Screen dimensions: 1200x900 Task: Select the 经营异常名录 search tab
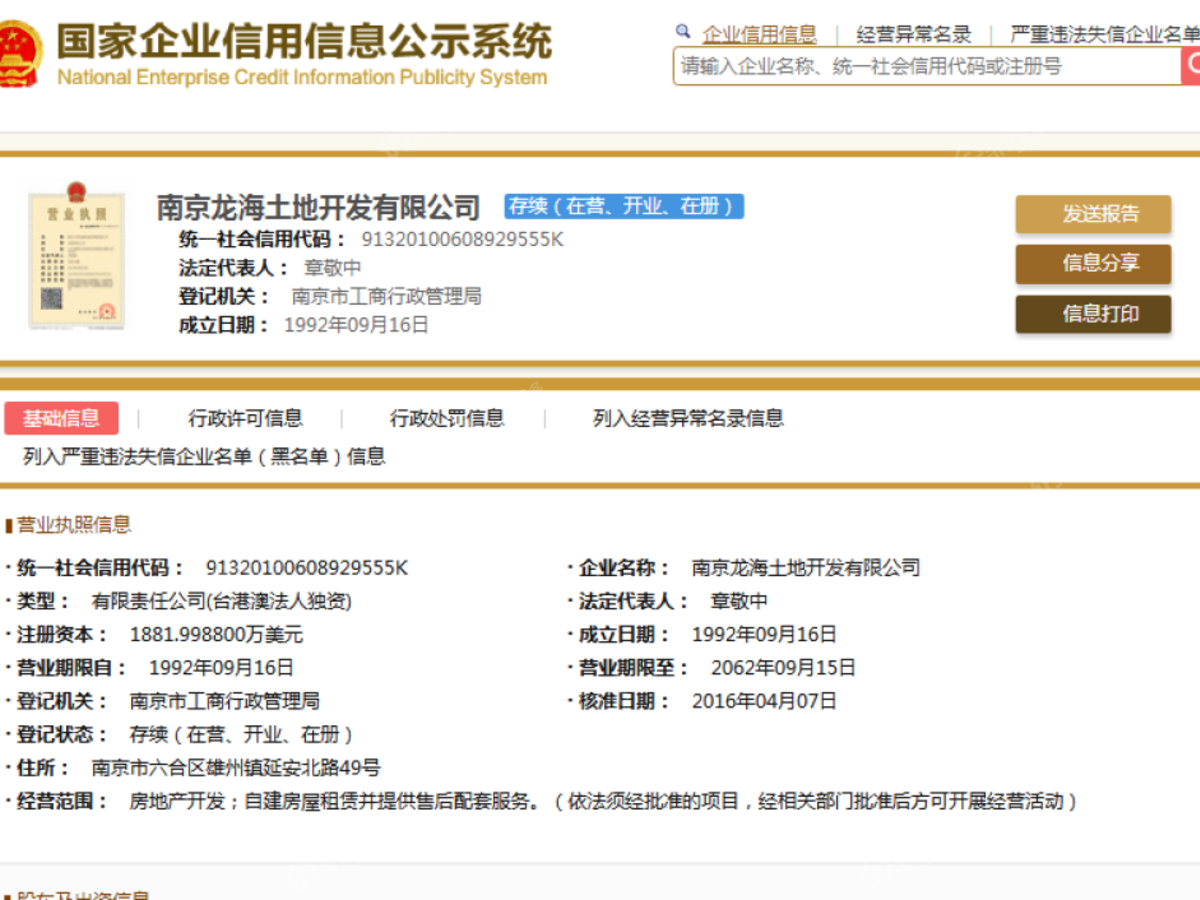(x=914, y=34)
